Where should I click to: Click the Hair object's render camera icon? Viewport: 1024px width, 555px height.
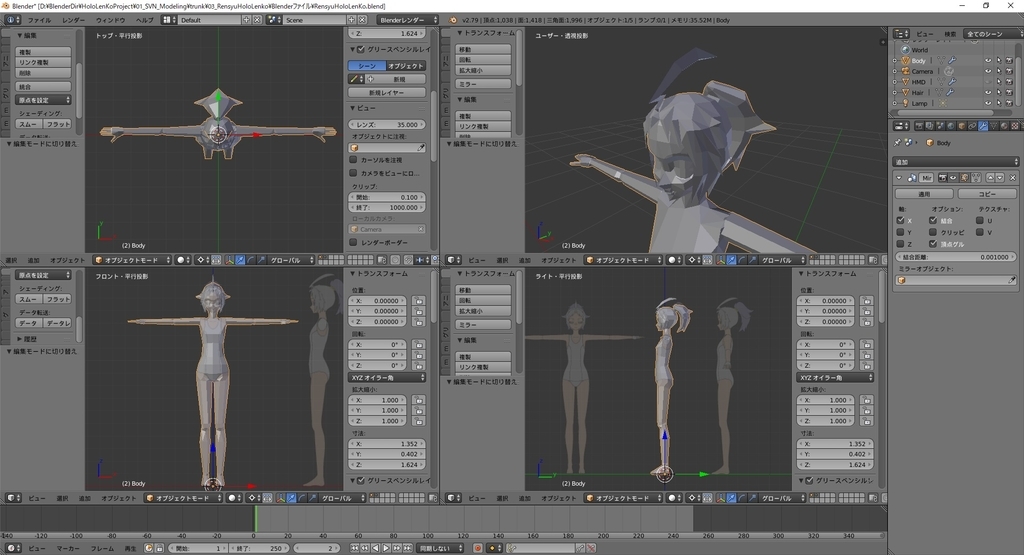1010,92
